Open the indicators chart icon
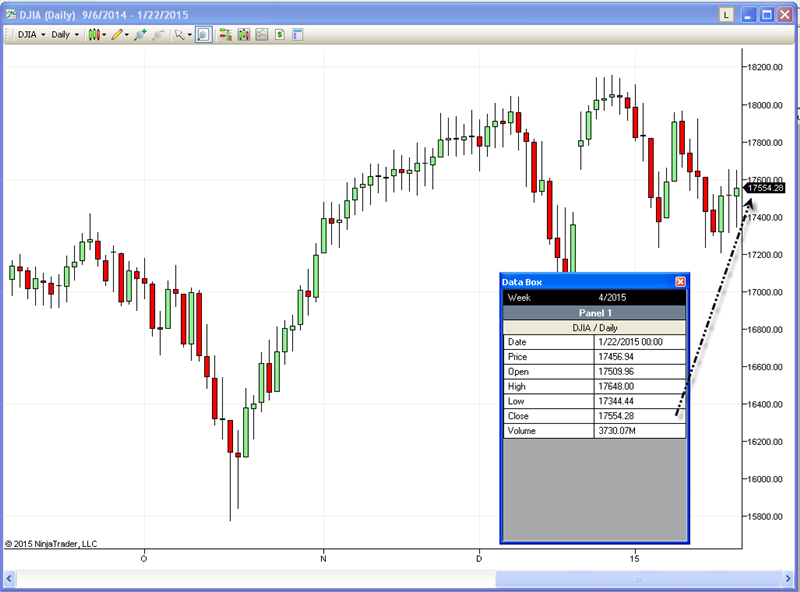The width and height of the screenshot is (800, 592). (262, 35)
